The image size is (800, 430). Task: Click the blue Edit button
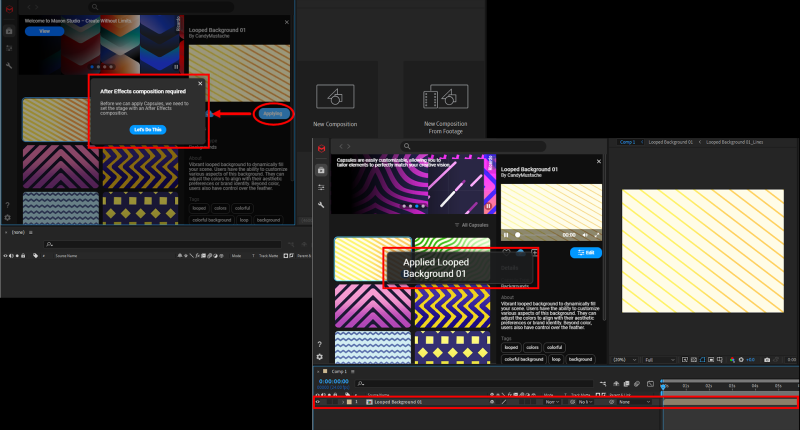(585, 253)
